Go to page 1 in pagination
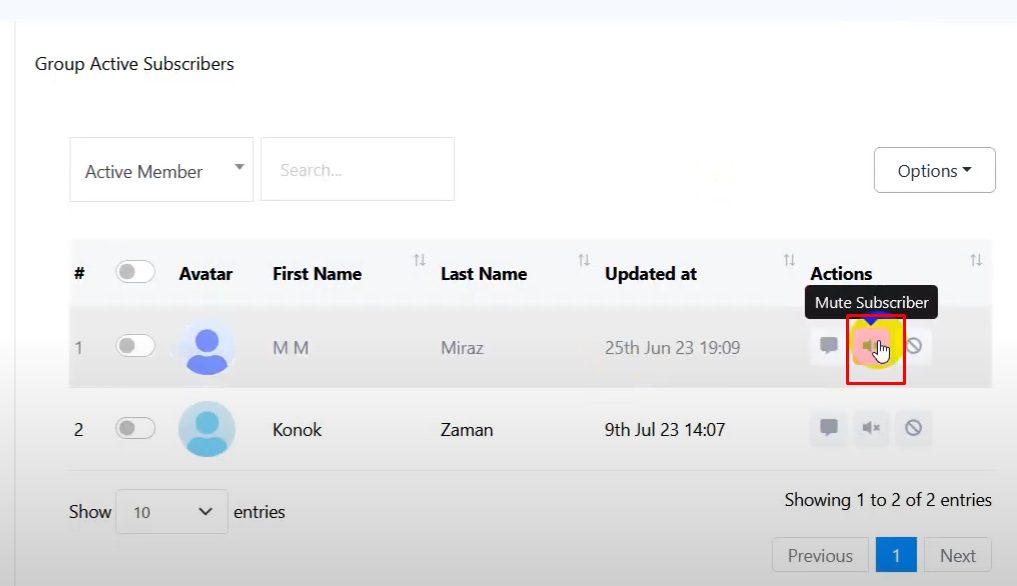 [x=895, y=556]
